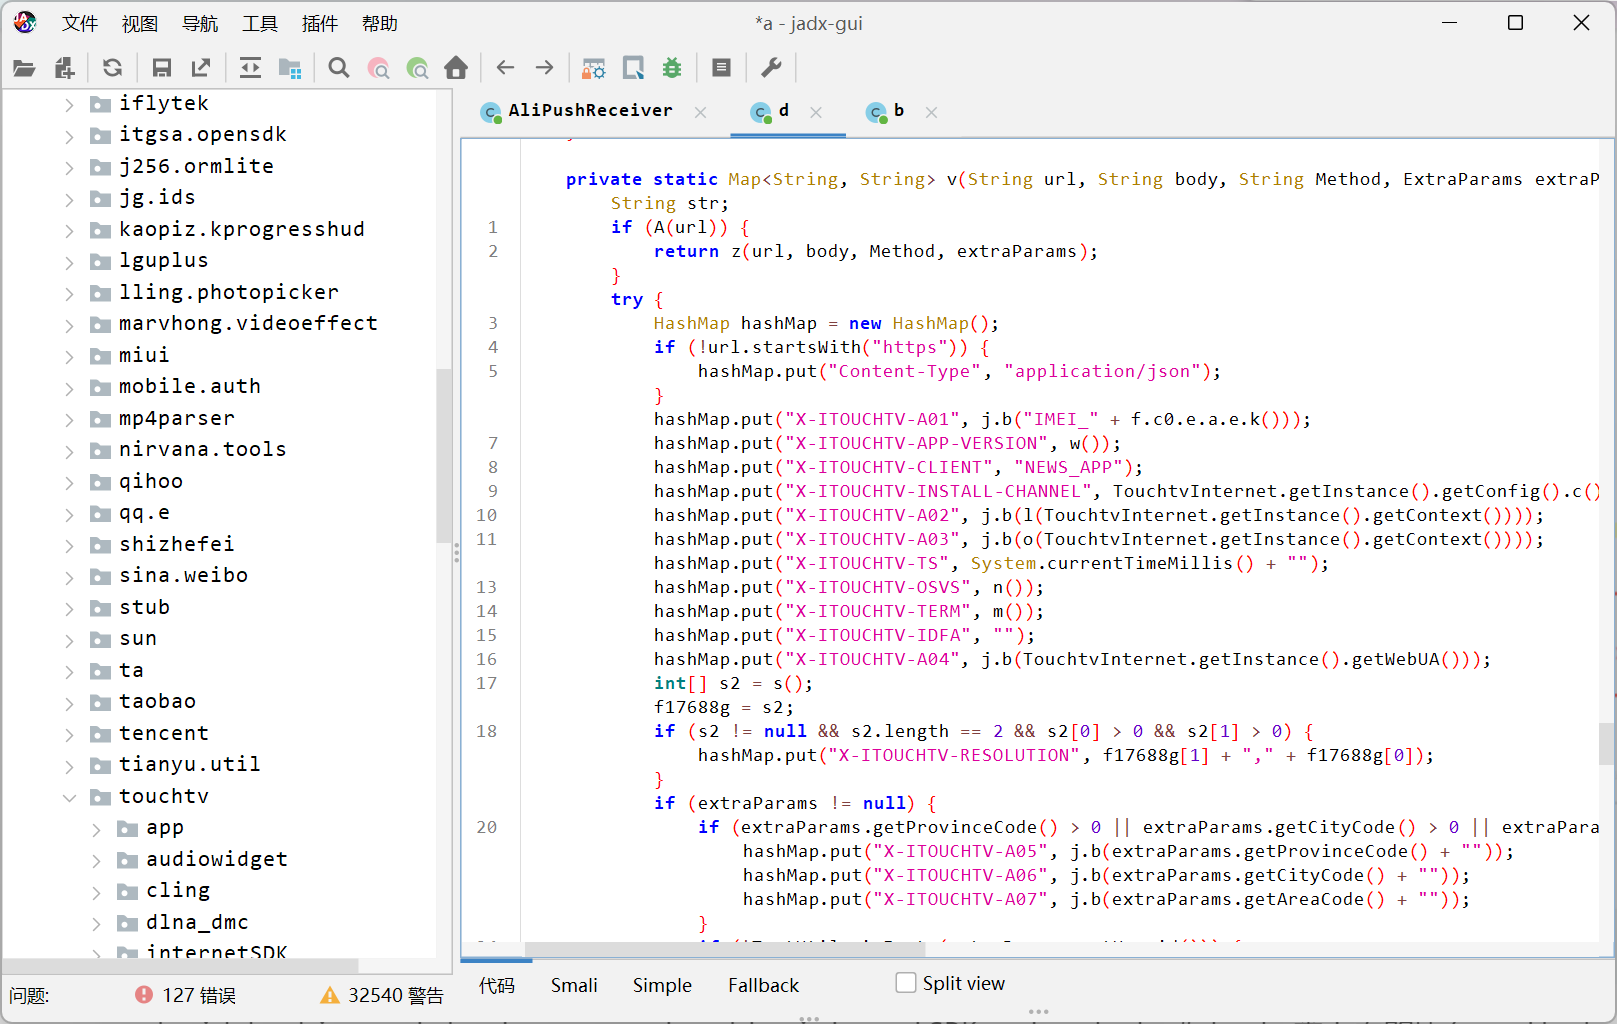This screenshot has height=1024, width=1617.
Task: Click the 127 错误 error count
Action: [x=199, y=995]
